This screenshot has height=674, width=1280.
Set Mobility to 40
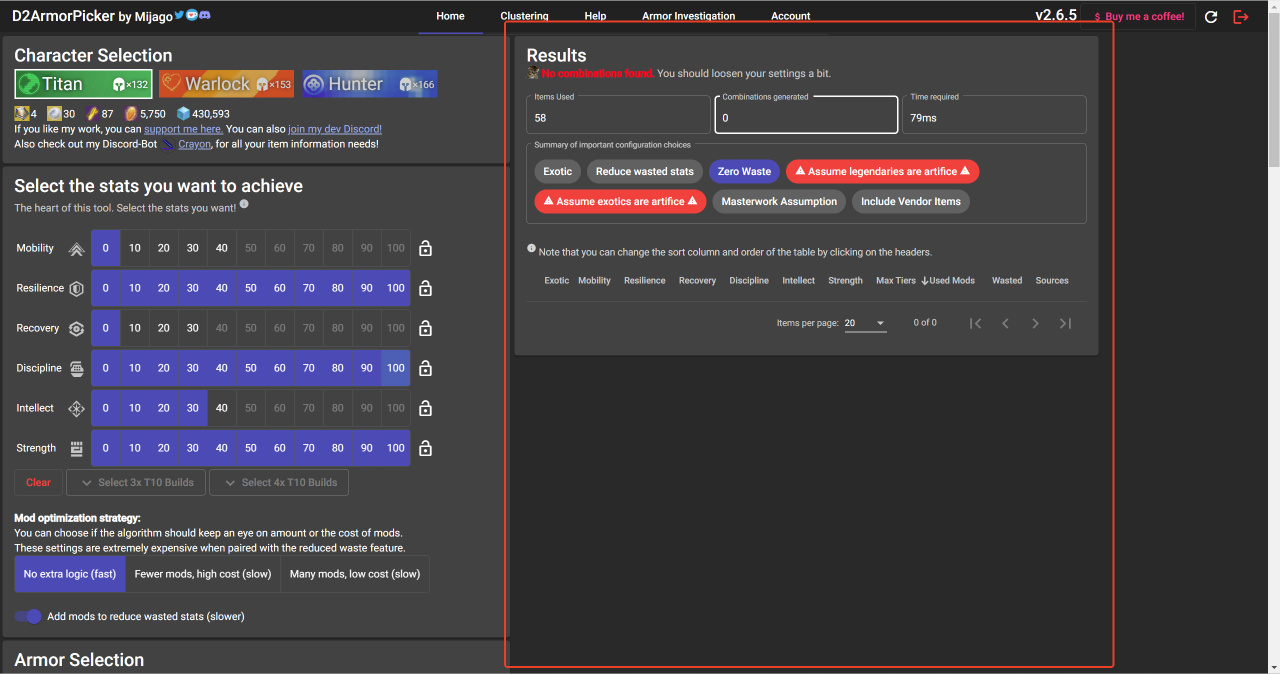click(221, 248)
